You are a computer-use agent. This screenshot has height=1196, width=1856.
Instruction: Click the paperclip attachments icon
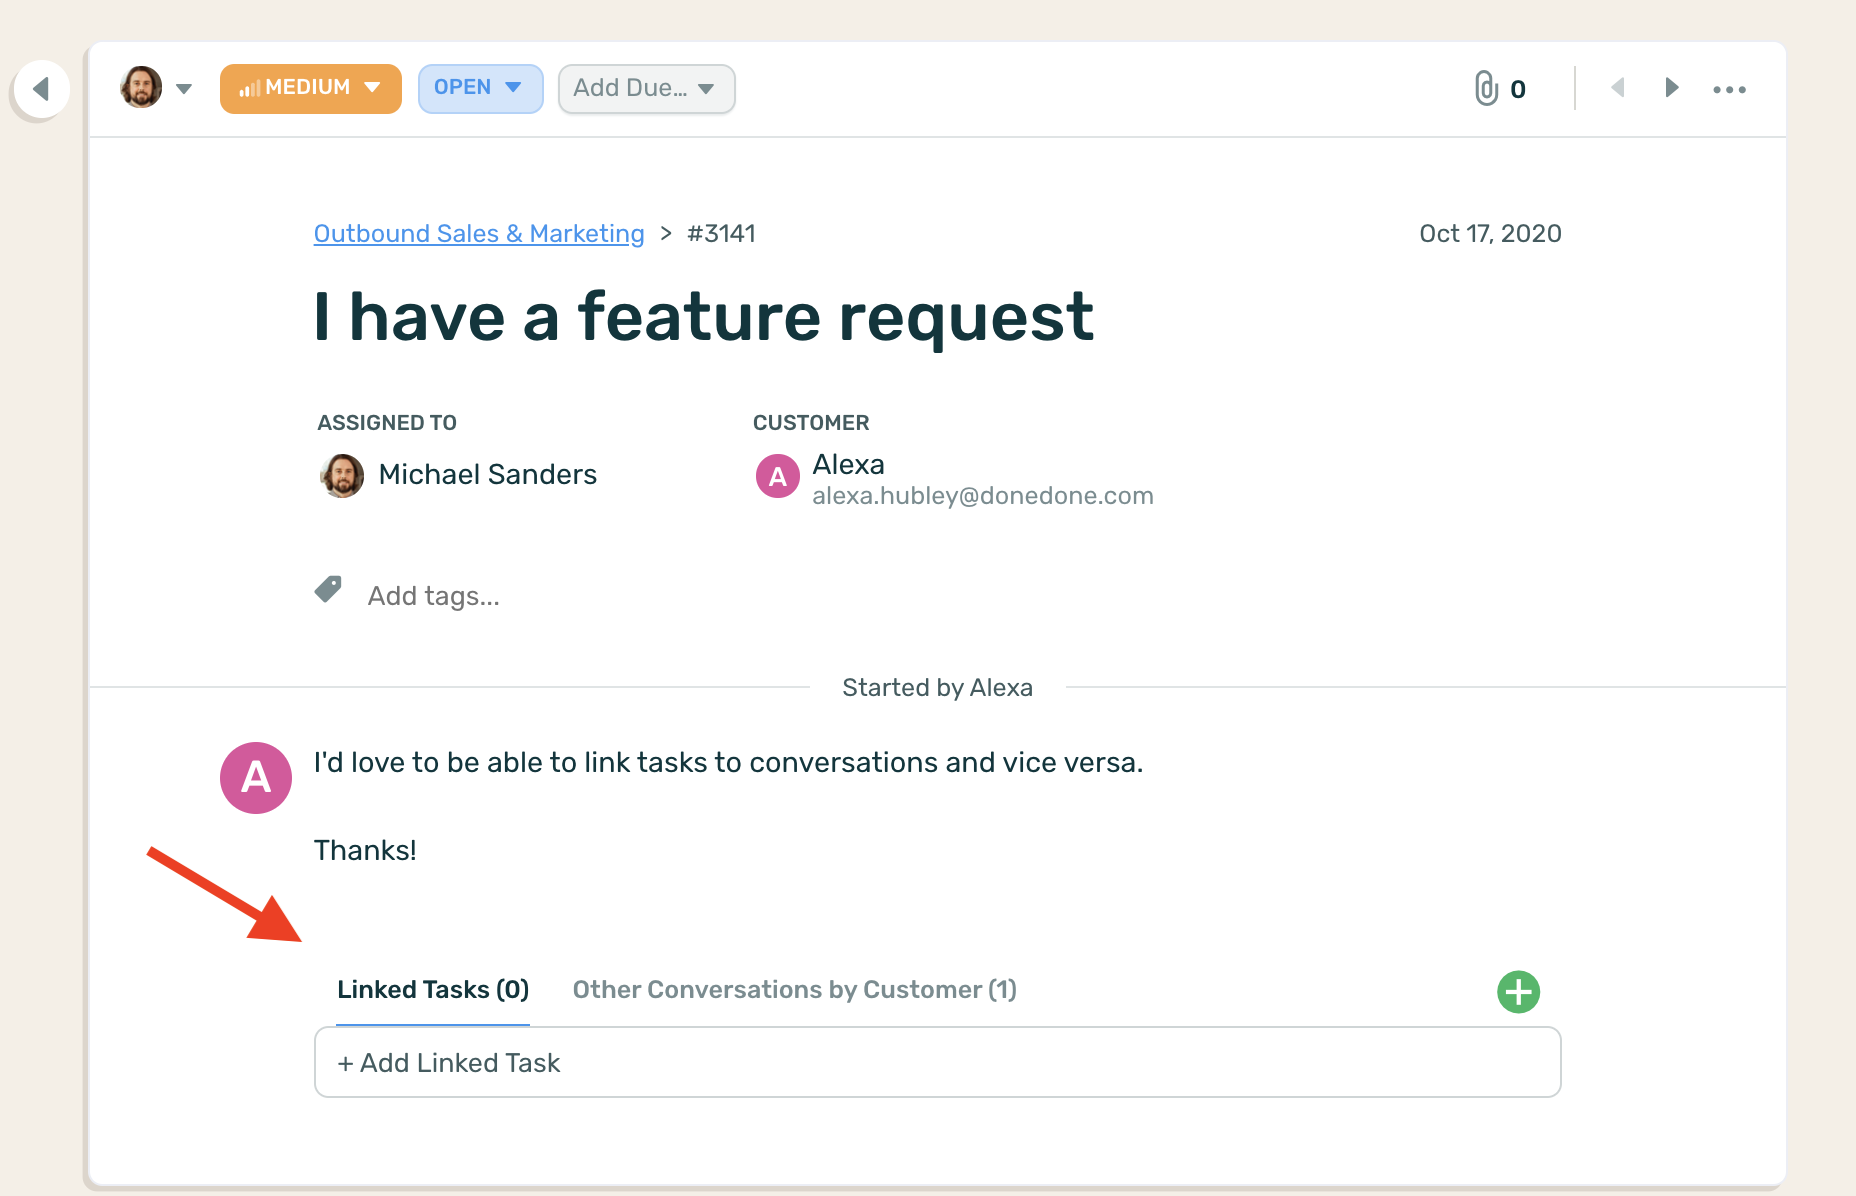point(1486,88)
